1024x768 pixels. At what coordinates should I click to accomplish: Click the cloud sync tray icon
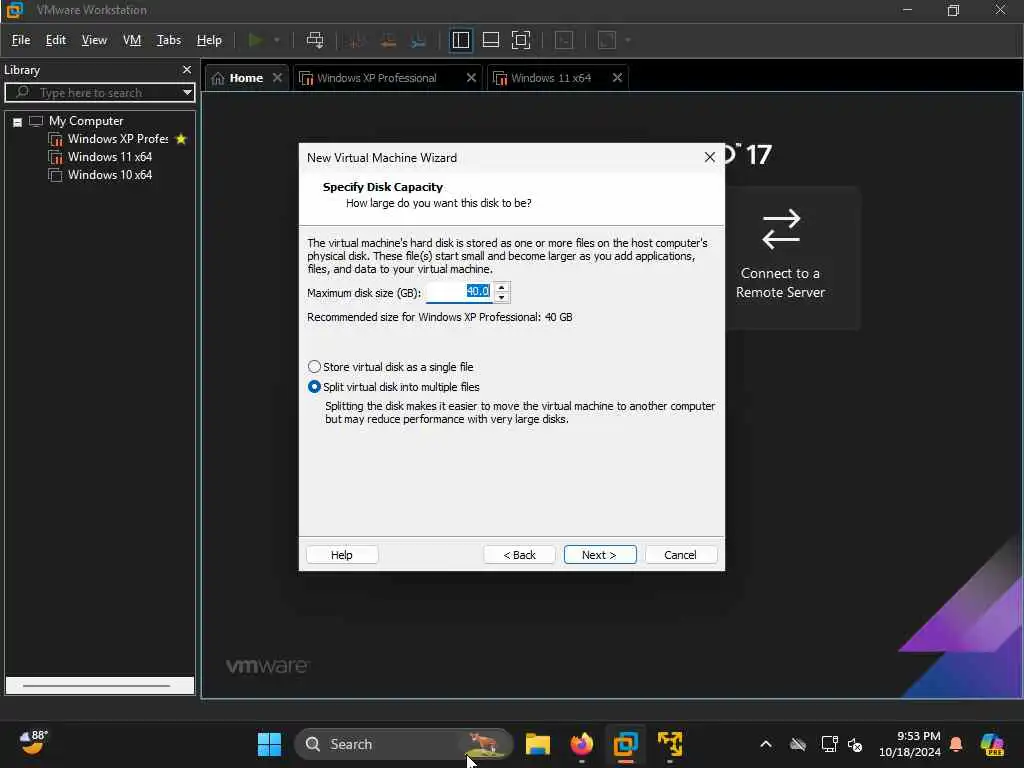click(x=798, y=744)
